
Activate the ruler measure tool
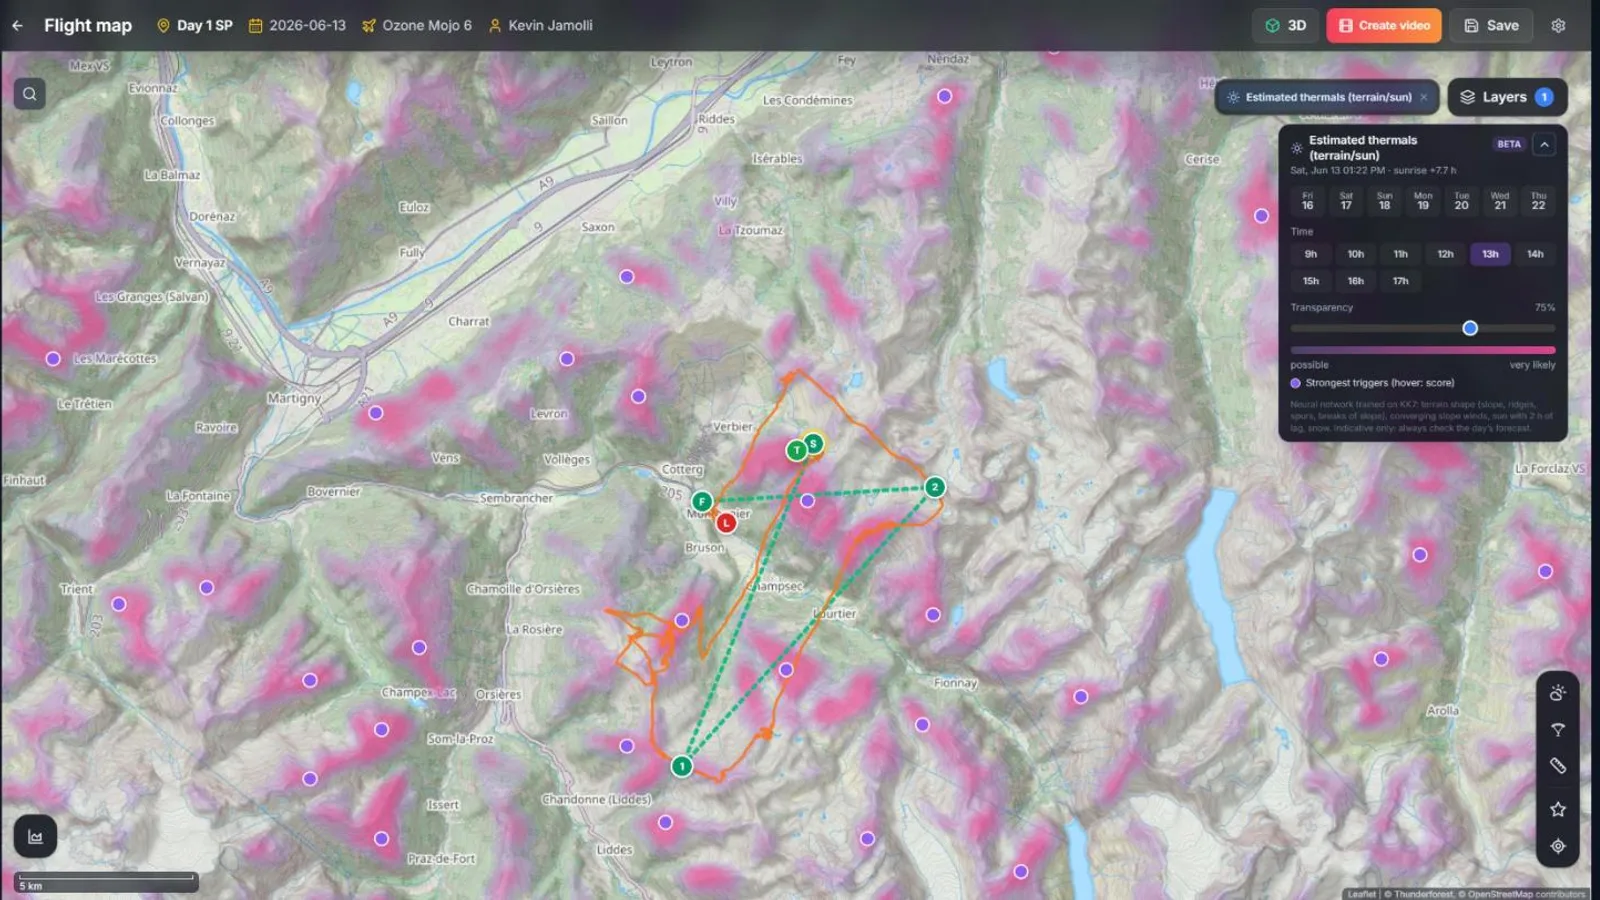(1558, 766)
